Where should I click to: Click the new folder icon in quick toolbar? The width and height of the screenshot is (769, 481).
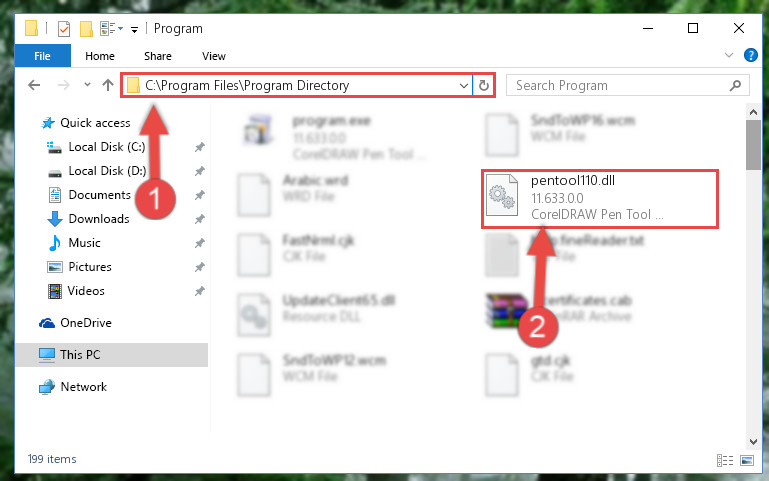pyautogui.click(x=86, y=29)
